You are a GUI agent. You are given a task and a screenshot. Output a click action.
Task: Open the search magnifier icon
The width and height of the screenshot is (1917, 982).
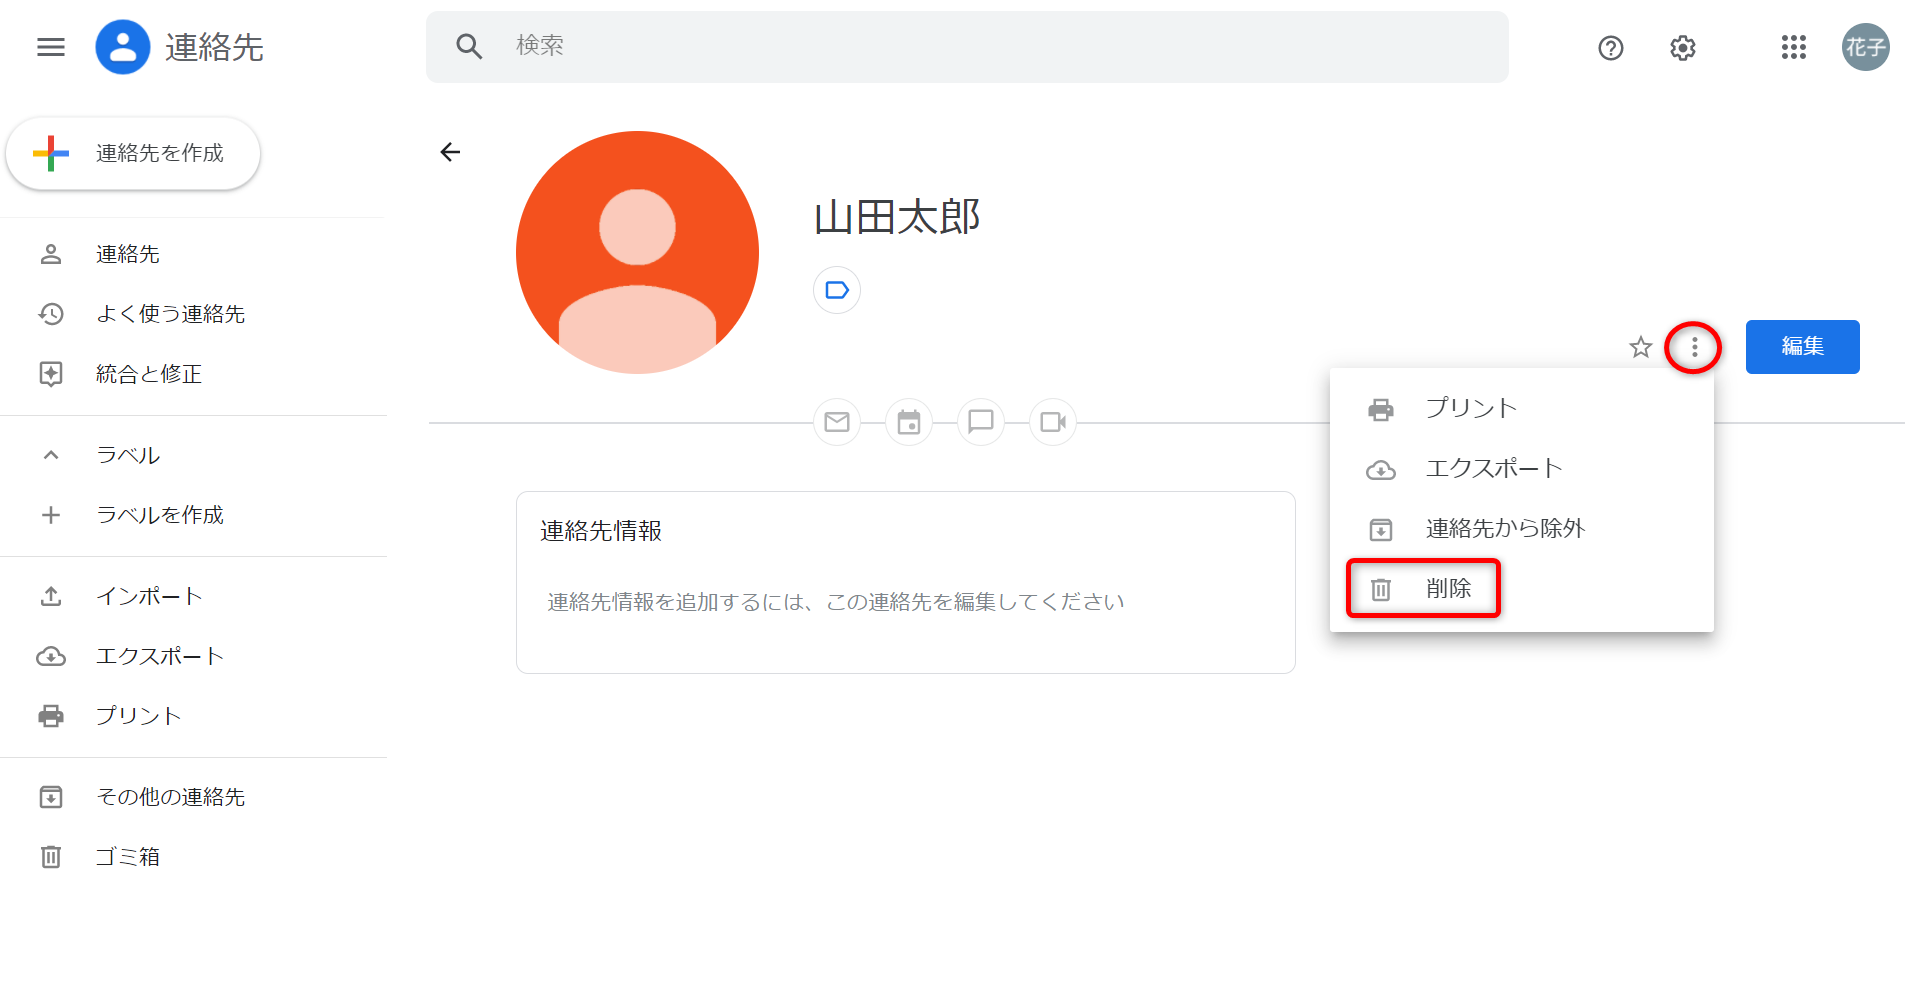click(468, 46)
